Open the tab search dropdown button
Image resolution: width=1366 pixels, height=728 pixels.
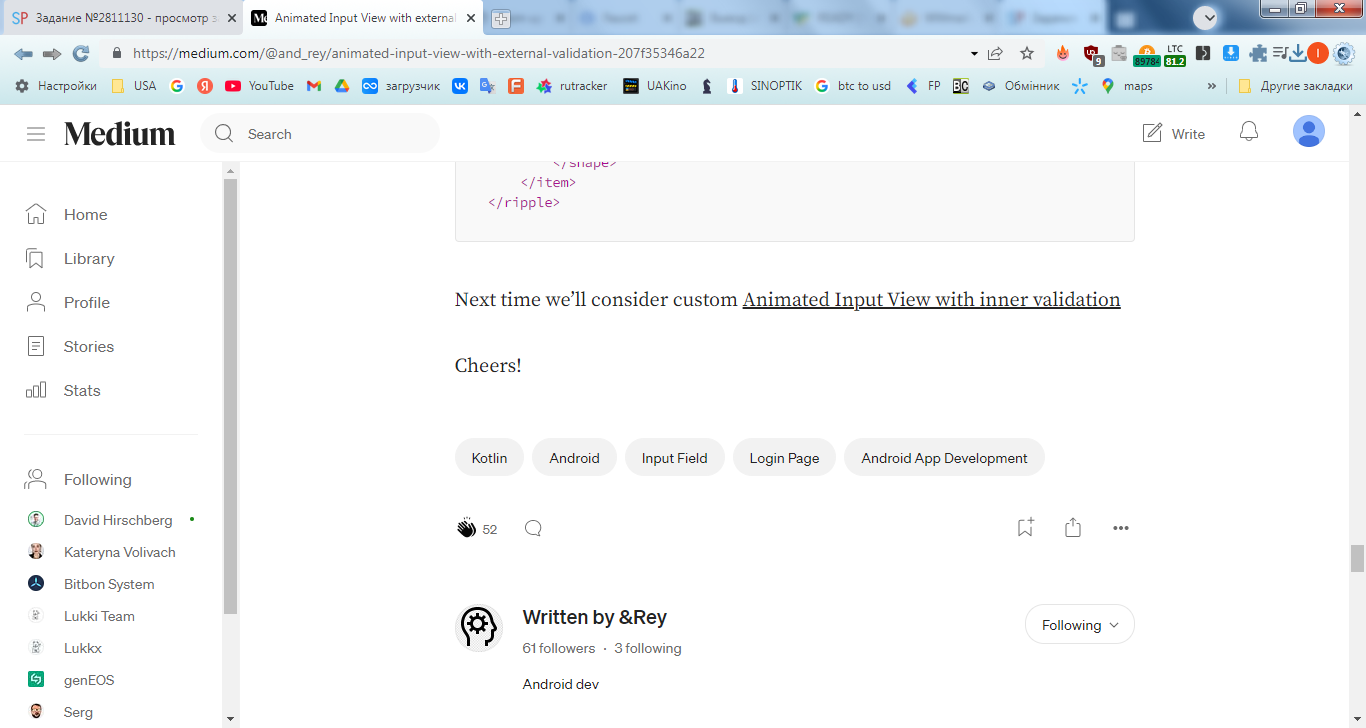[x=1206, y=17]
